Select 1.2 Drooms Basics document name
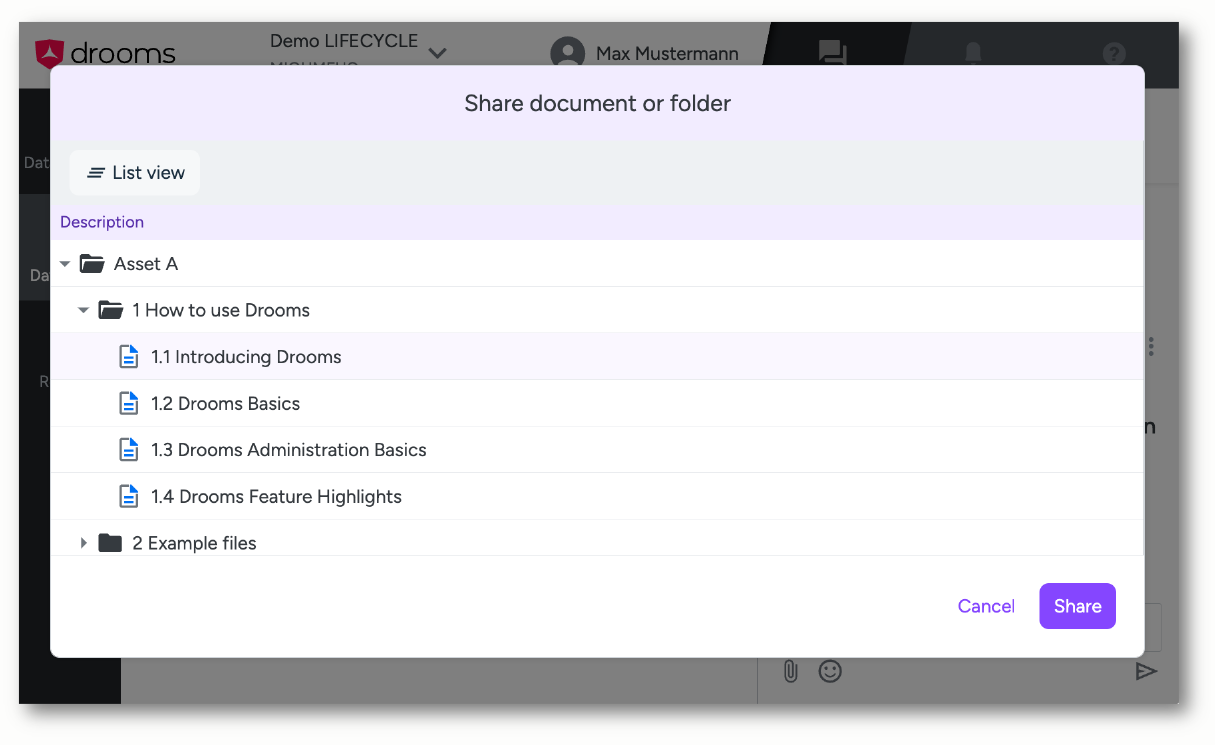The width and height of the screenshot is (1215, 745). (226, 404)
